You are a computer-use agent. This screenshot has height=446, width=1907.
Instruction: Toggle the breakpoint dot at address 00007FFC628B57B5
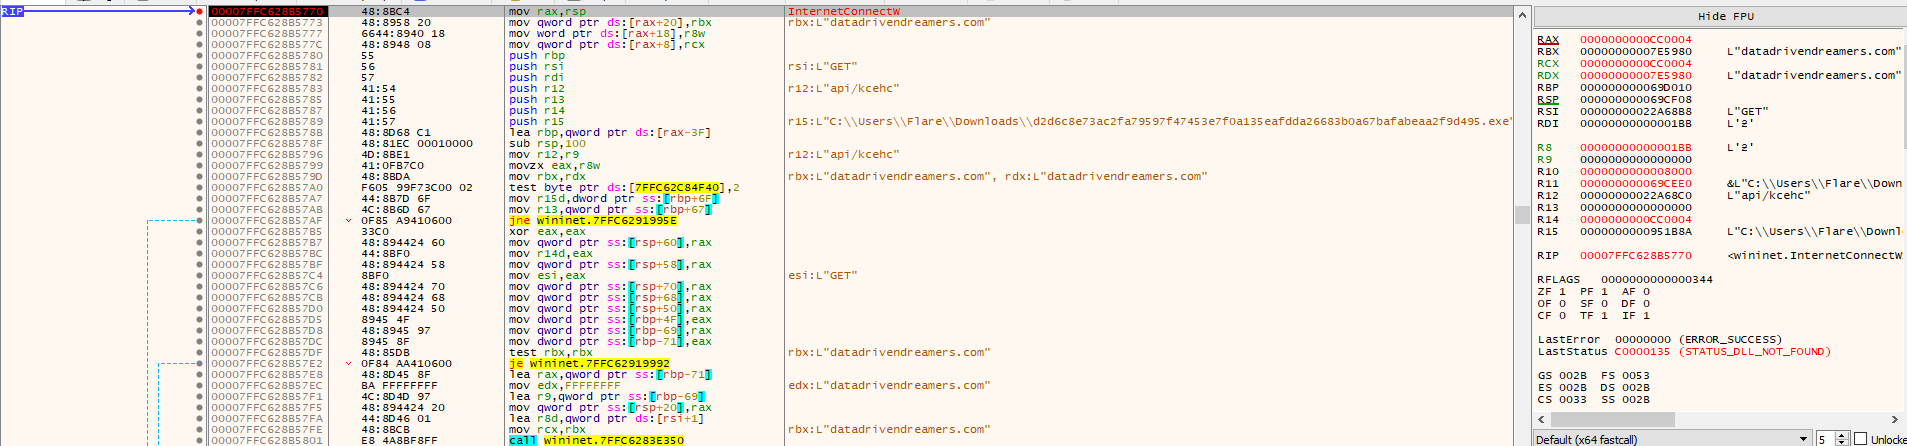click(200, 232)
